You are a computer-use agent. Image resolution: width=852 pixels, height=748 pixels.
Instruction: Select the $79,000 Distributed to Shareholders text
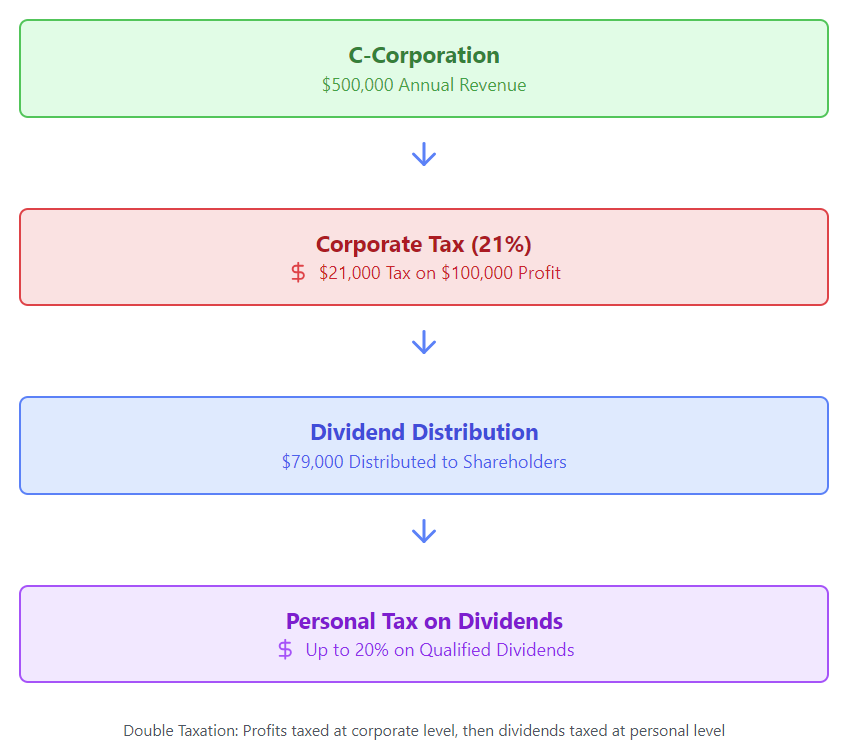coord(424,462)
